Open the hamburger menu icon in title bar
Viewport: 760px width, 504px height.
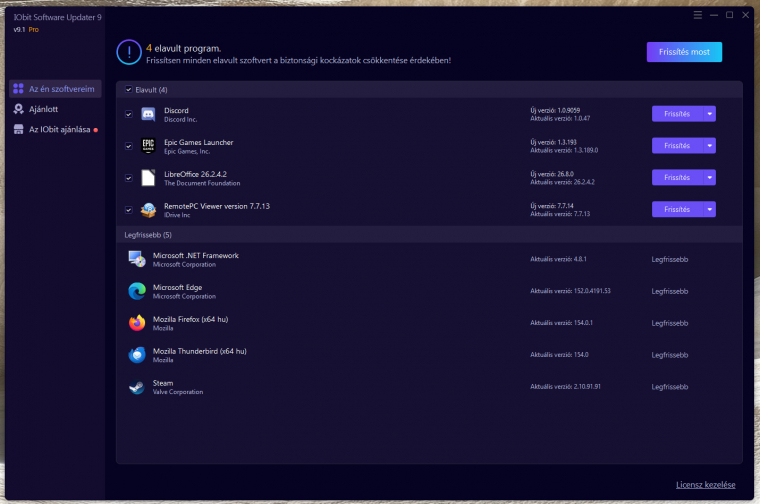[x=697, y=15]
